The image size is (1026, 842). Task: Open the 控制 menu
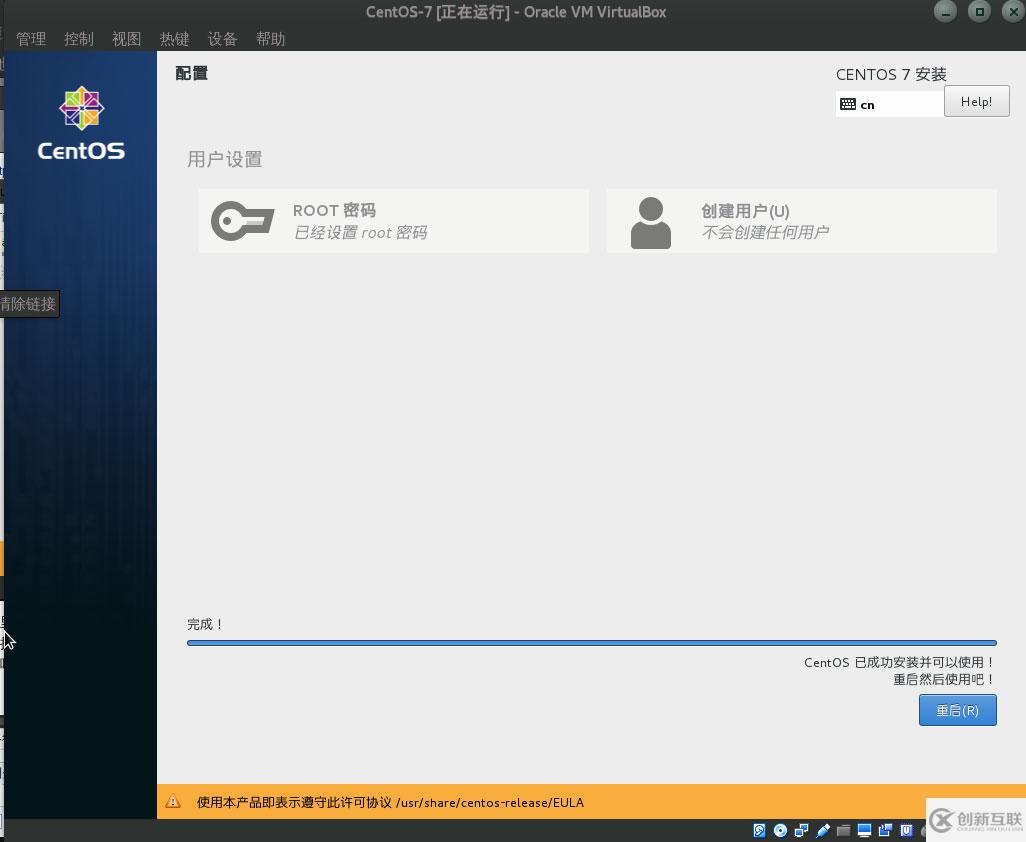click(79, 39)
